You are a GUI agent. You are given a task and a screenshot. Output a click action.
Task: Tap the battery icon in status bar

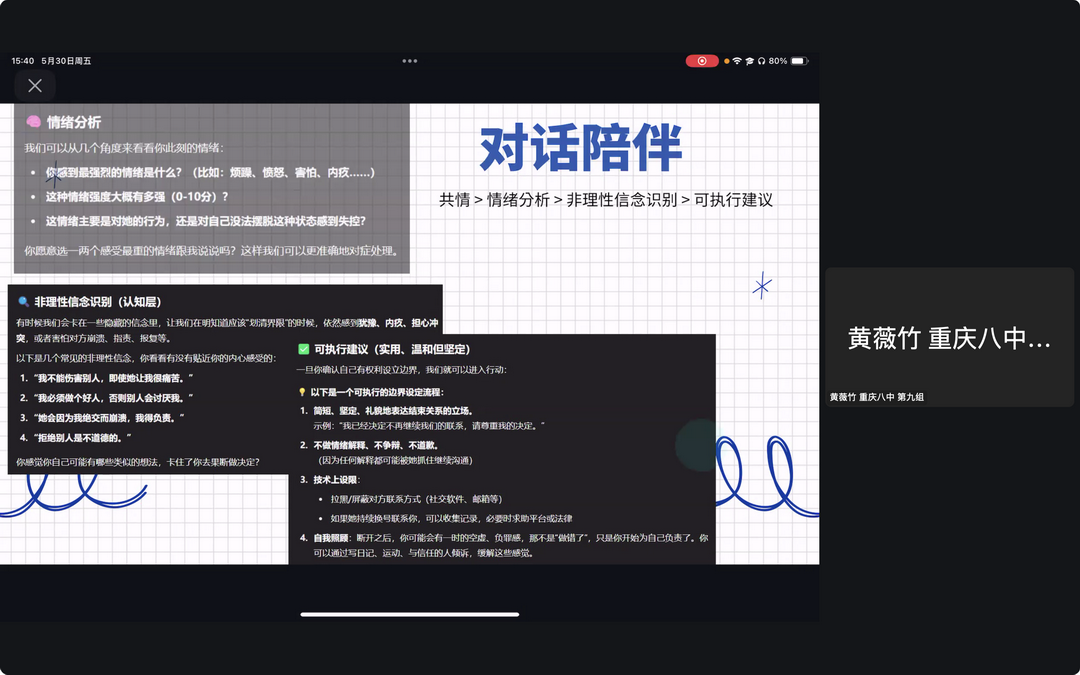(x=799, y=61)
